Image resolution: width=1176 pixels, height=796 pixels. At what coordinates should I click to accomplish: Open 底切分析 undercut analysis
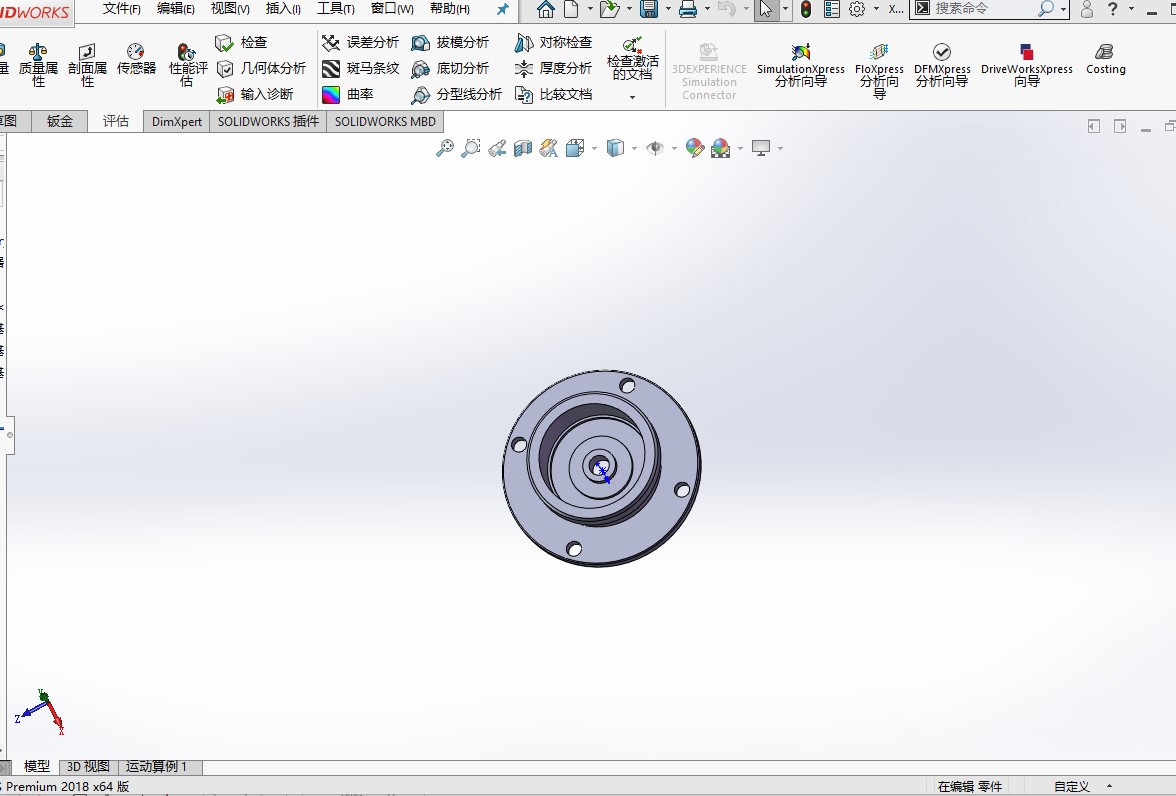(450, 68)
